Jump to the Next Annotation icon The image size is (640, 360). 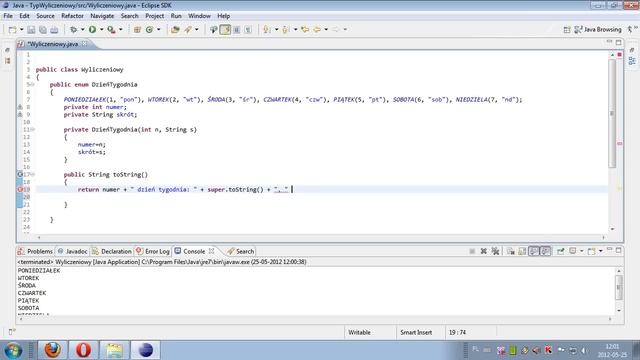click(267, 30)
